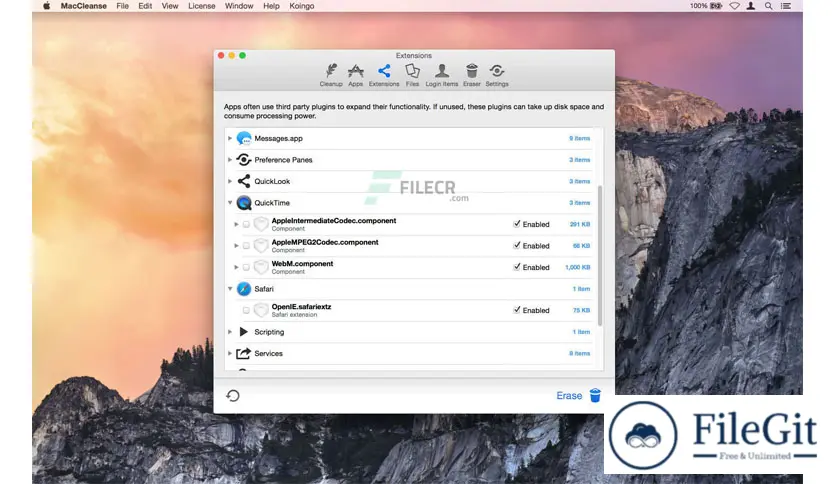Select checkbox for AppleMPEG2Codec.component
Screen dimensions: 836x484
(246, 246)
